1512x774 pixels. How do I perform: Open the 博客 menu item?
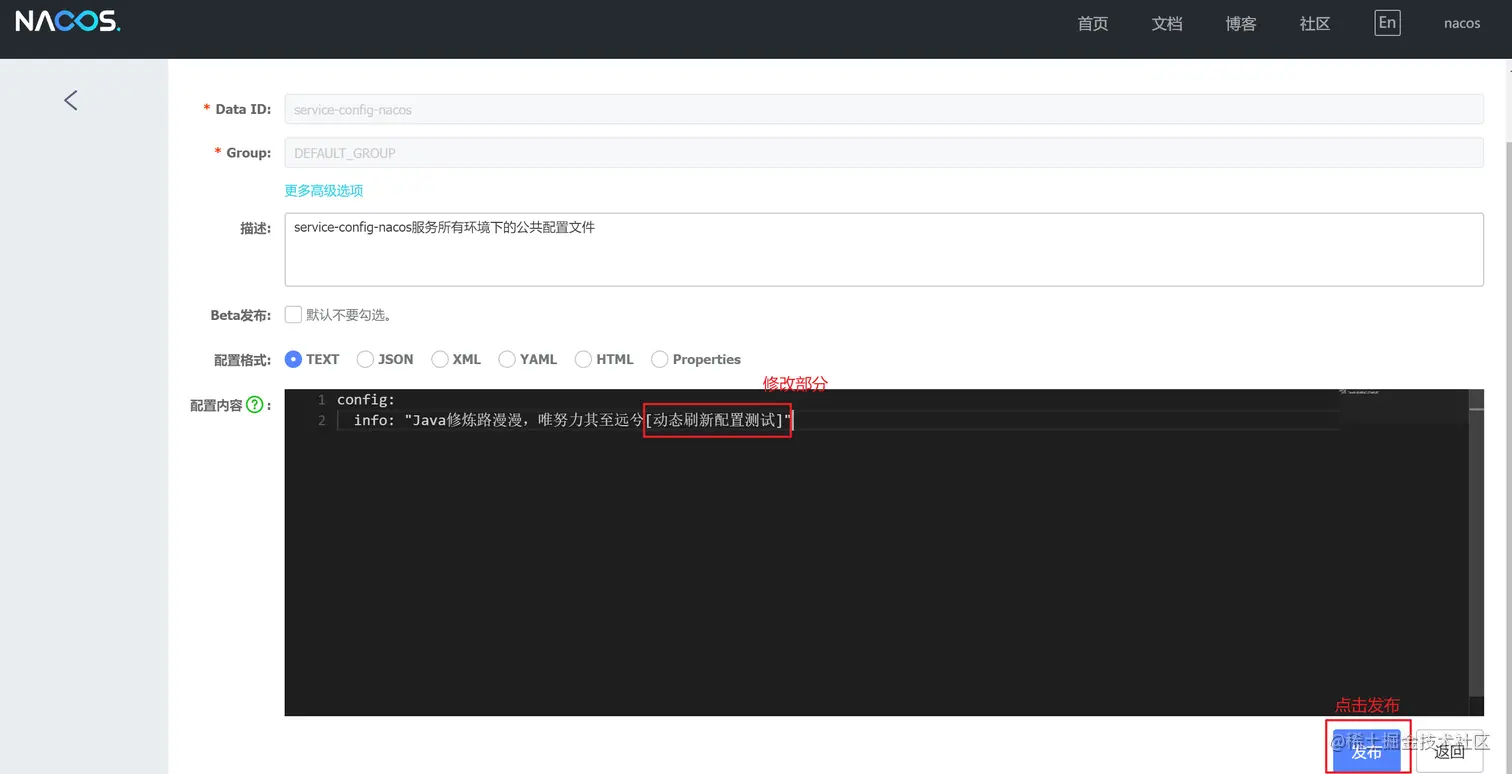(1241, 23)
